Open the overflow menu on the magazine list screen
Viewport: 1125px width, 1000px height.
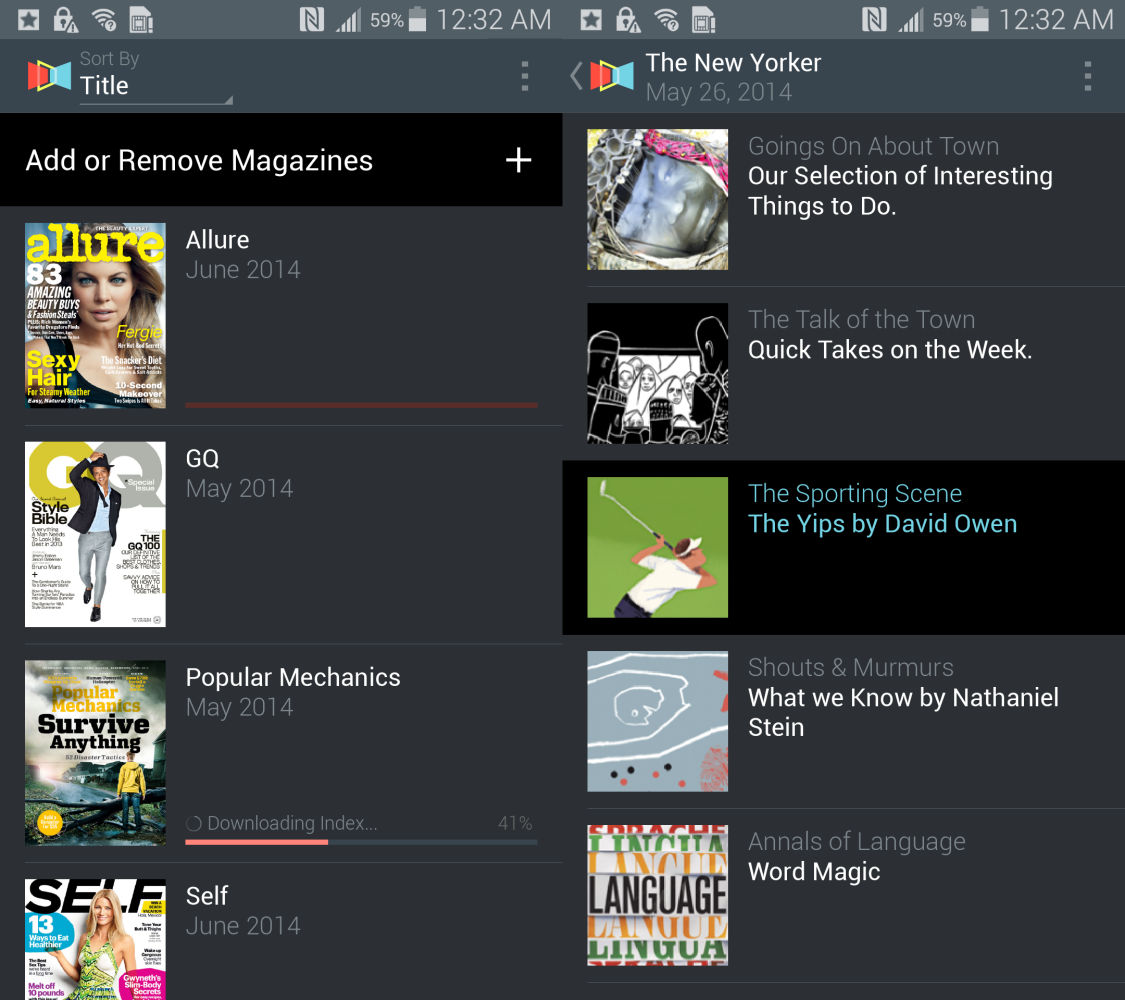(525, 76)
